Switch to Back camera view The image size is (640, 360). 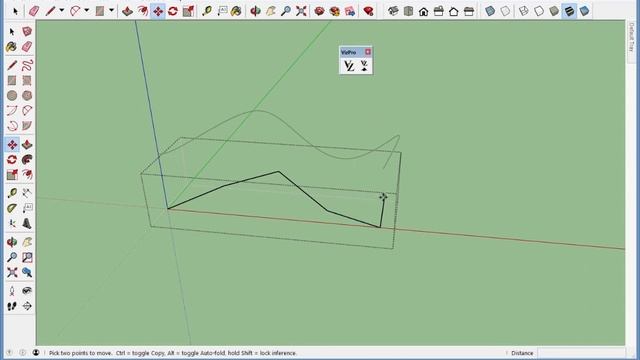click(x=453, y=11)
